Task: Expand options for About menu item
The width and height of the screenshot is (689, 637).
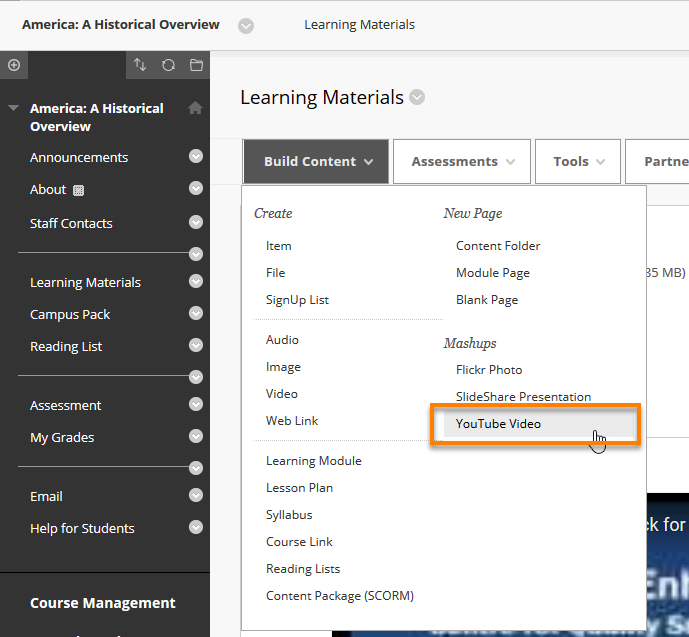Action: (196, 188)
